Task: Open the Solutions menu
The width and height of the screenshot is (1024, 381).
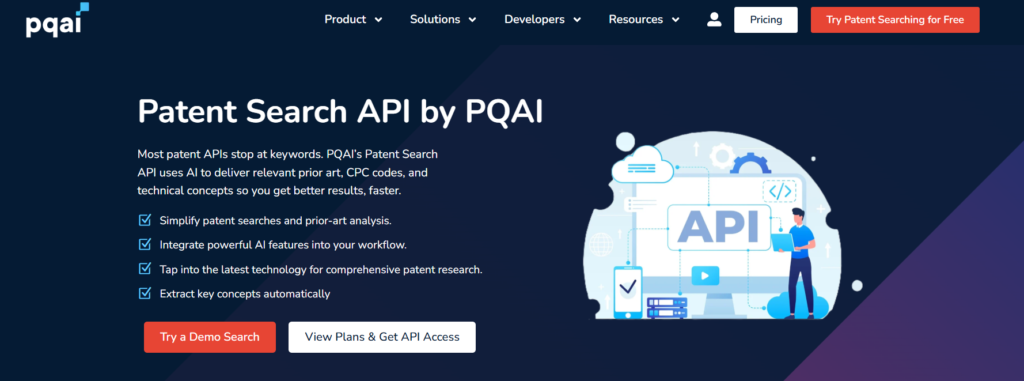Action: 443,20
